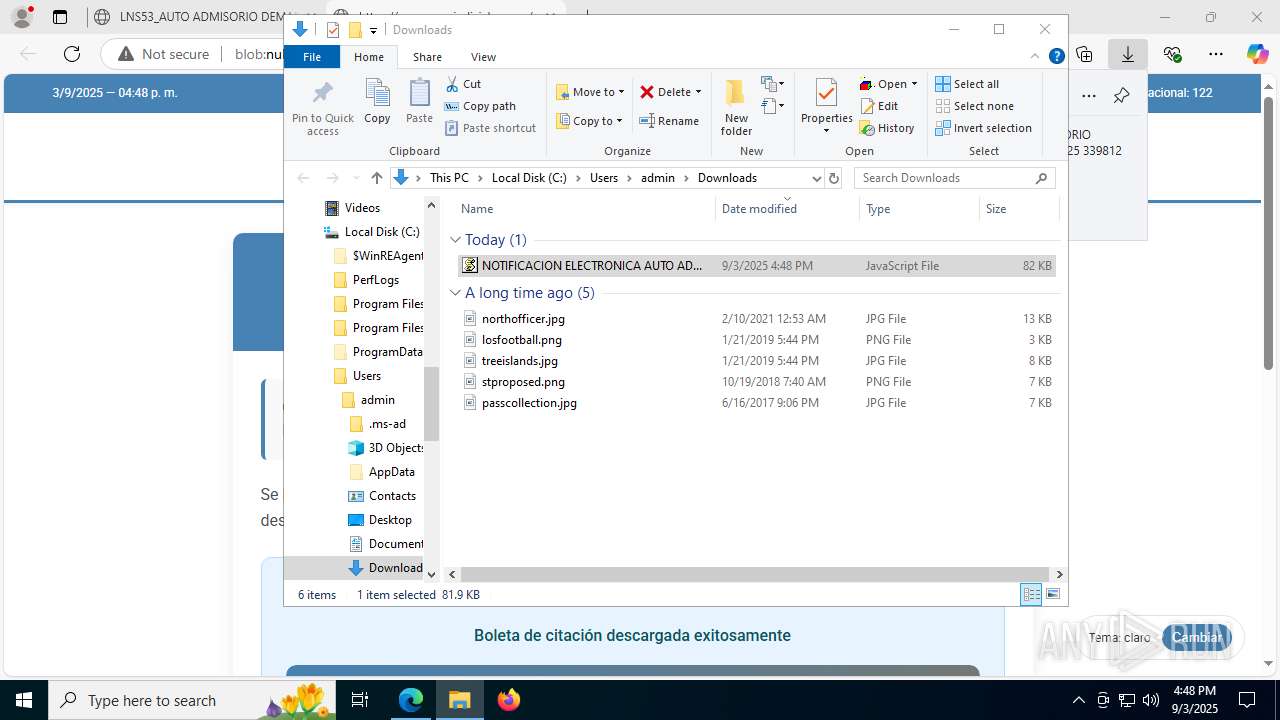Switch to details view icon
The image size is (1280, 720).
pyautogui.click(x=1031, y=594)
